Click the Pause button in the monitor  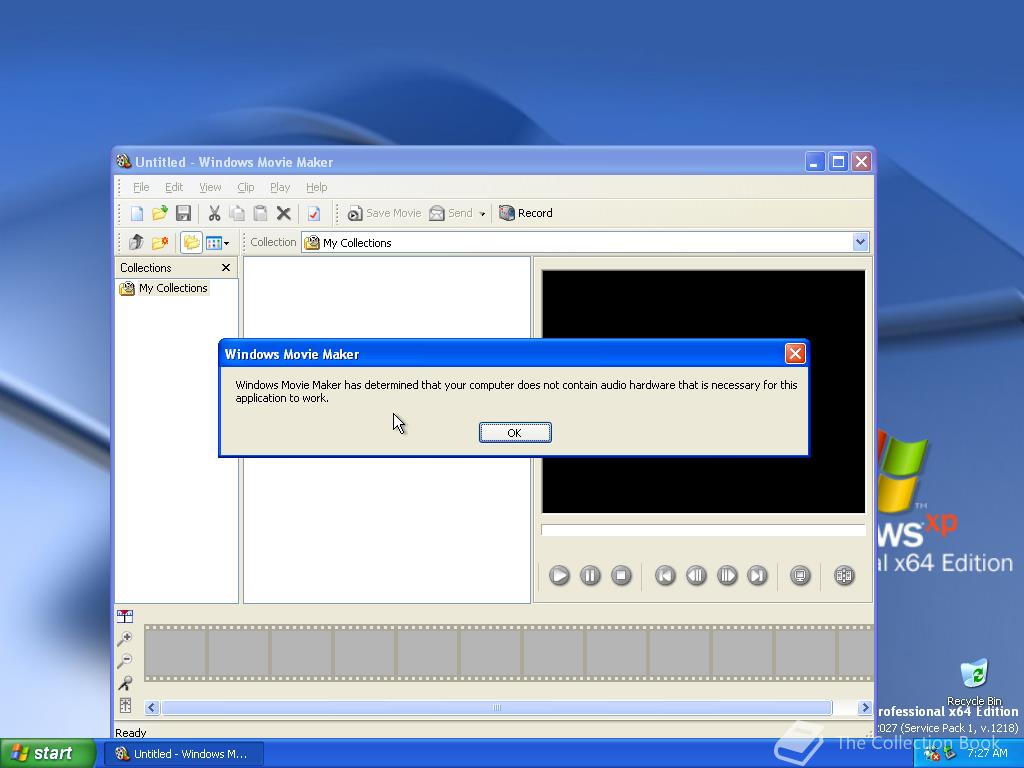pos(590,575)
